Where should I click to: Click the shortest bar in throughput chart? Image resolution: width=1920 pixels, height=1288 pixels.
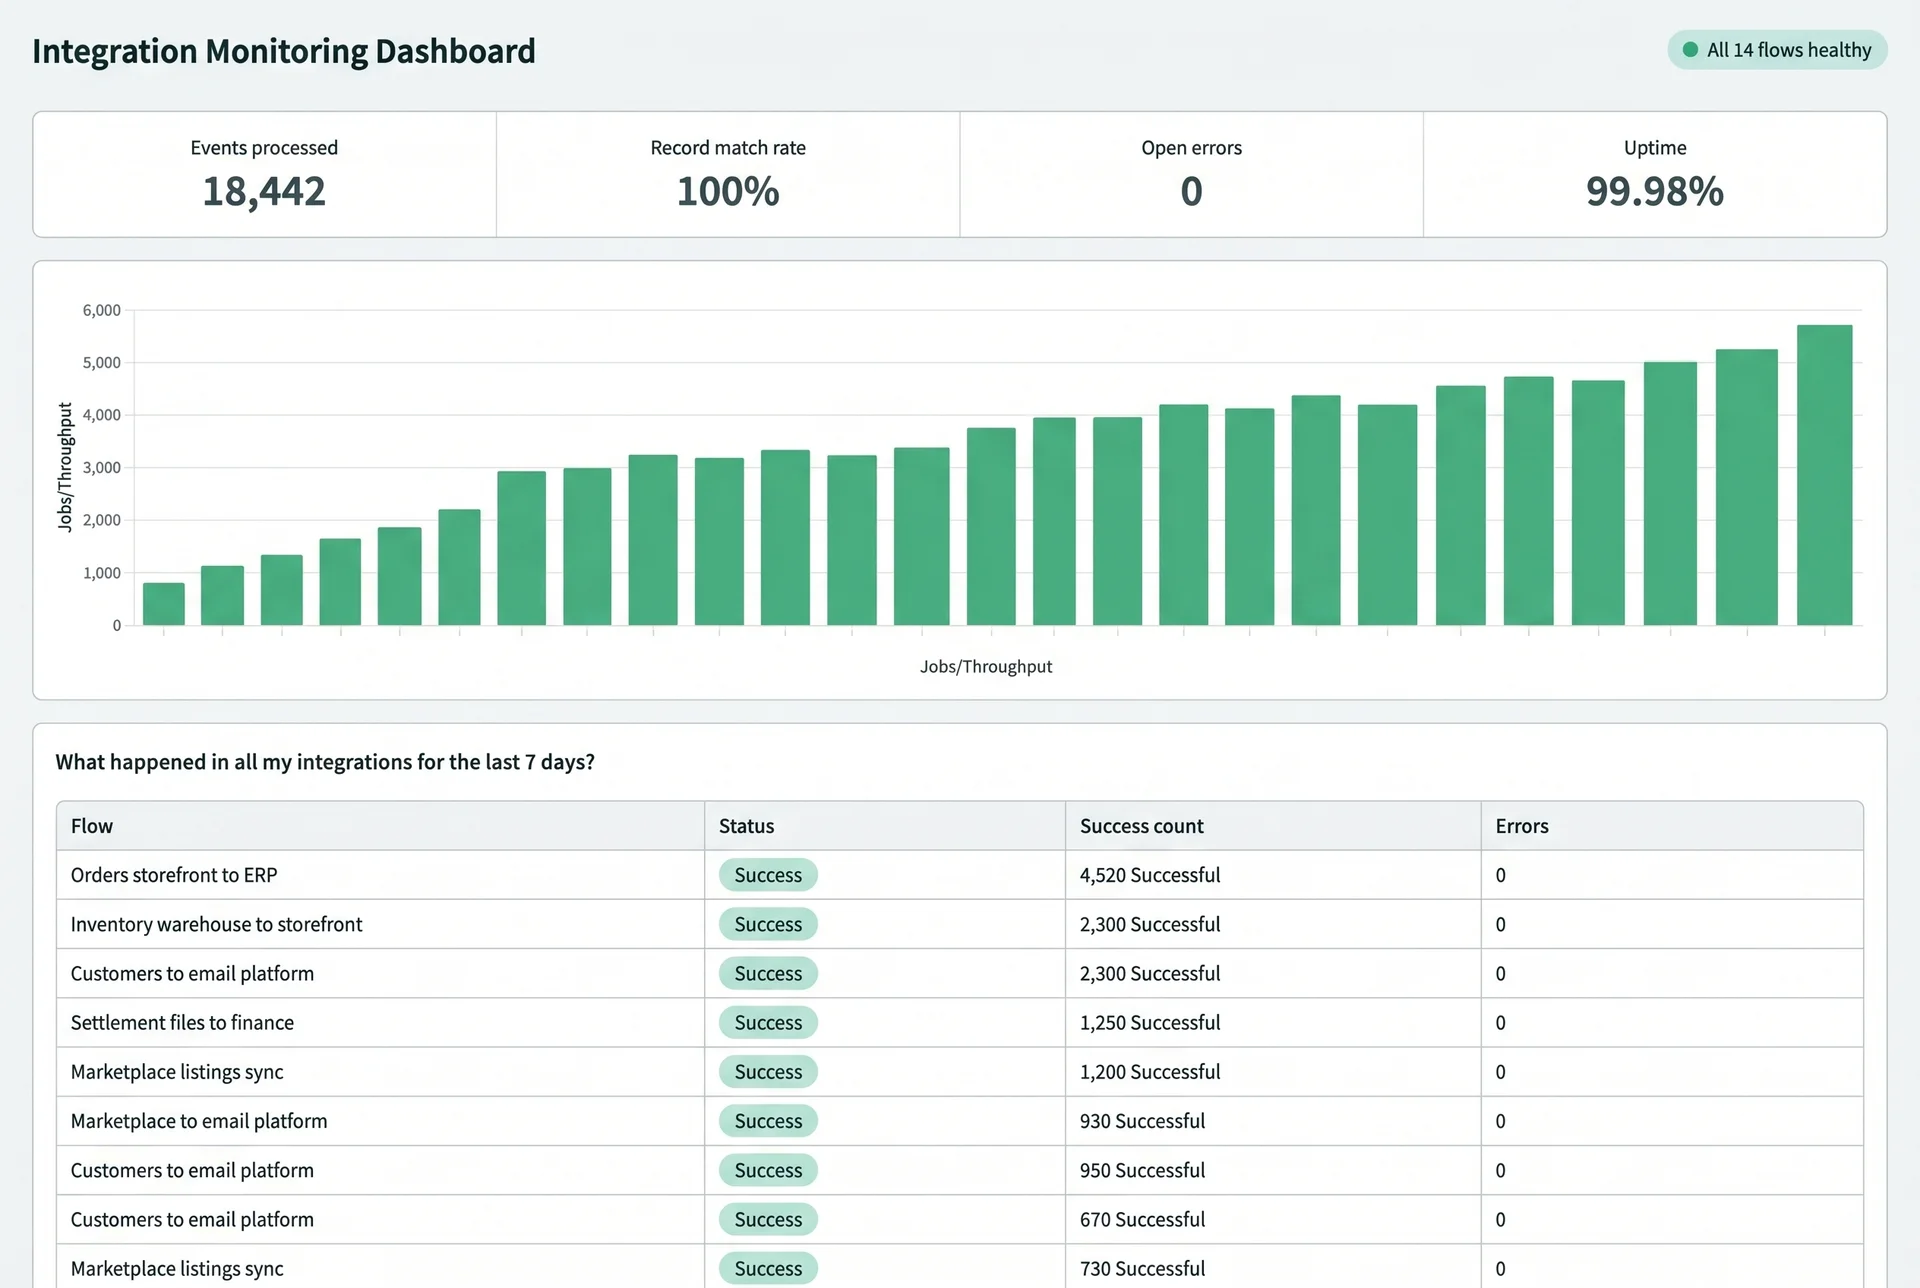click(164, 604)
